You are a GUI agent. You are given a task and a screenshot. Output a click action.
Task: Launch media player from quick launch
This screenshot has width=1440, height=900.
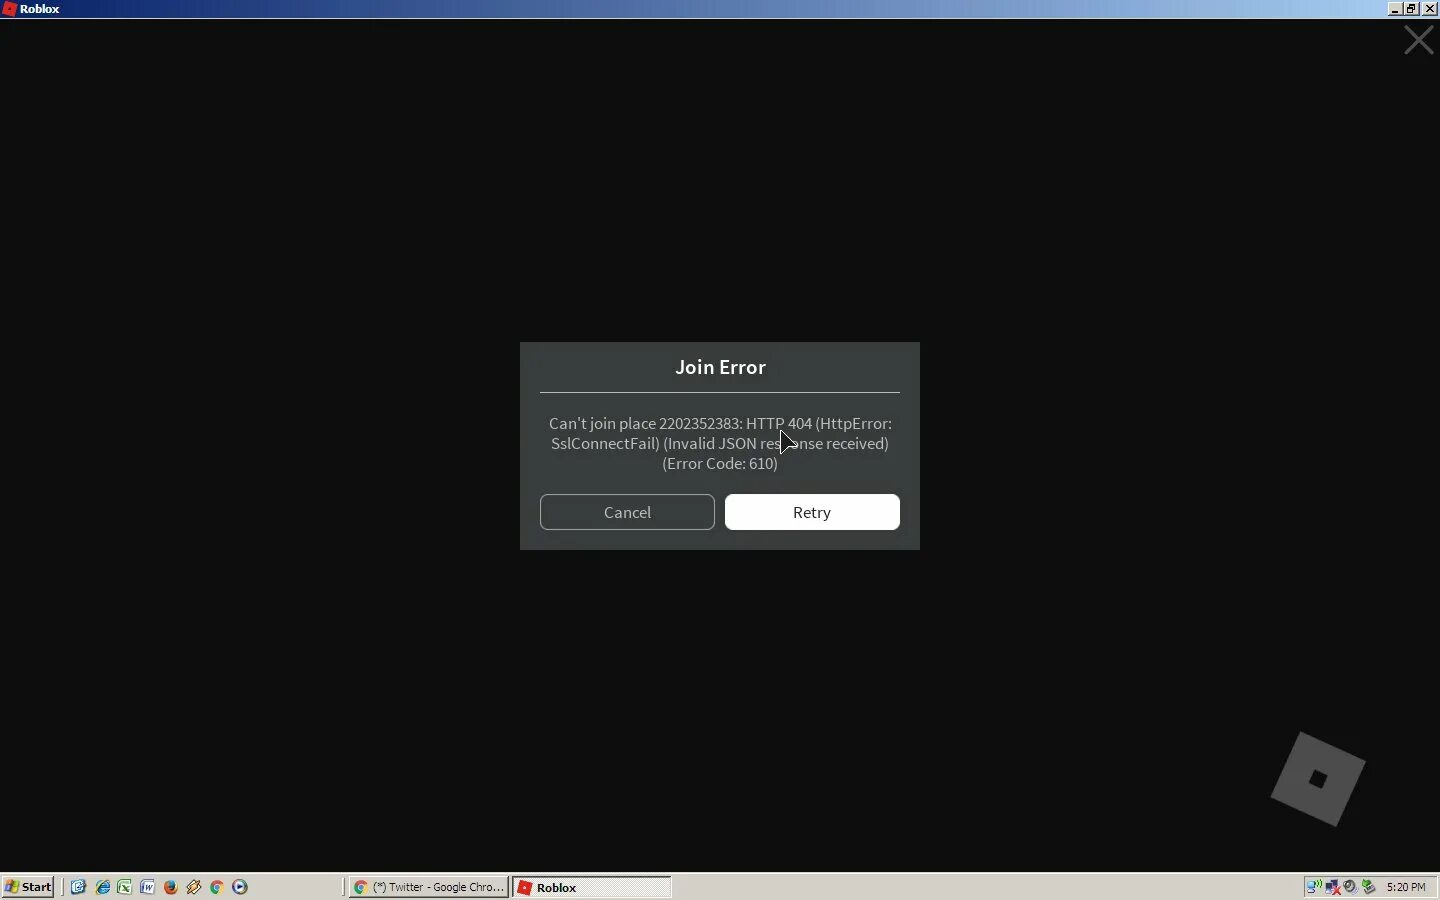[x=240, y=887]
